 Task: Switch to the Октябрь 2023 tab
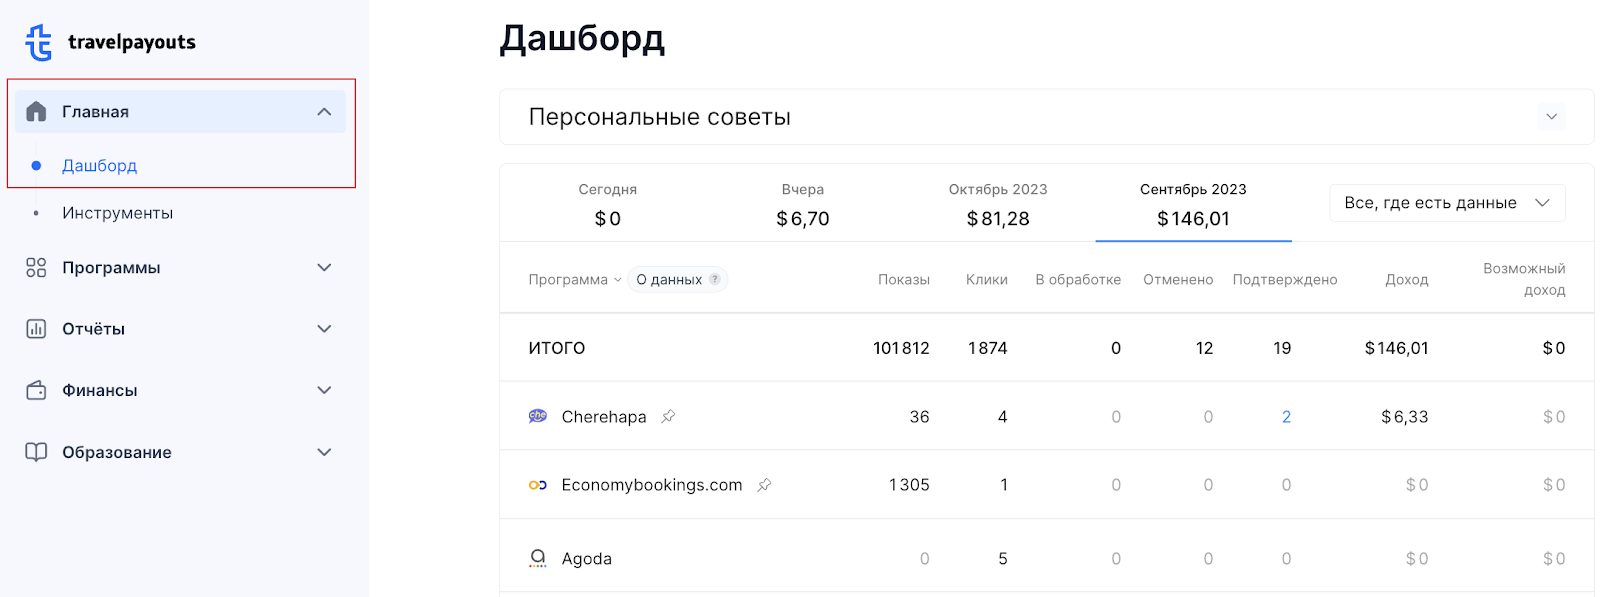[998, 204]
